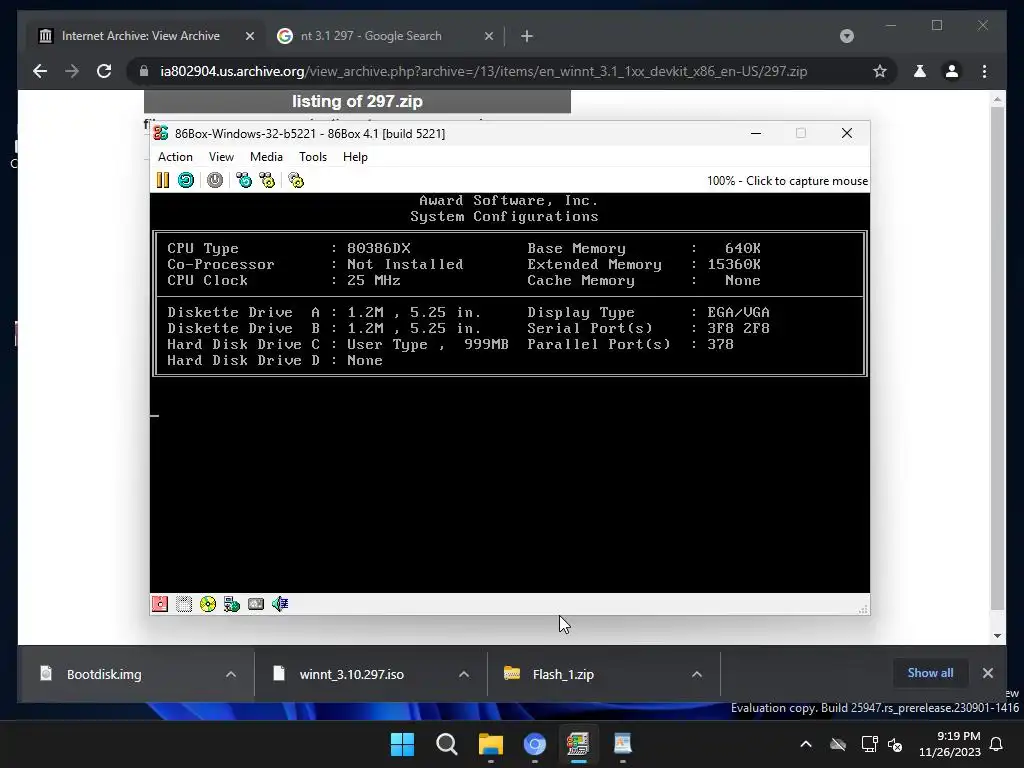The width and height of the screenshot is (1024, 768).
Task: Open taskbar clock showing 9:19 PM
Action: tap(950, 744)
